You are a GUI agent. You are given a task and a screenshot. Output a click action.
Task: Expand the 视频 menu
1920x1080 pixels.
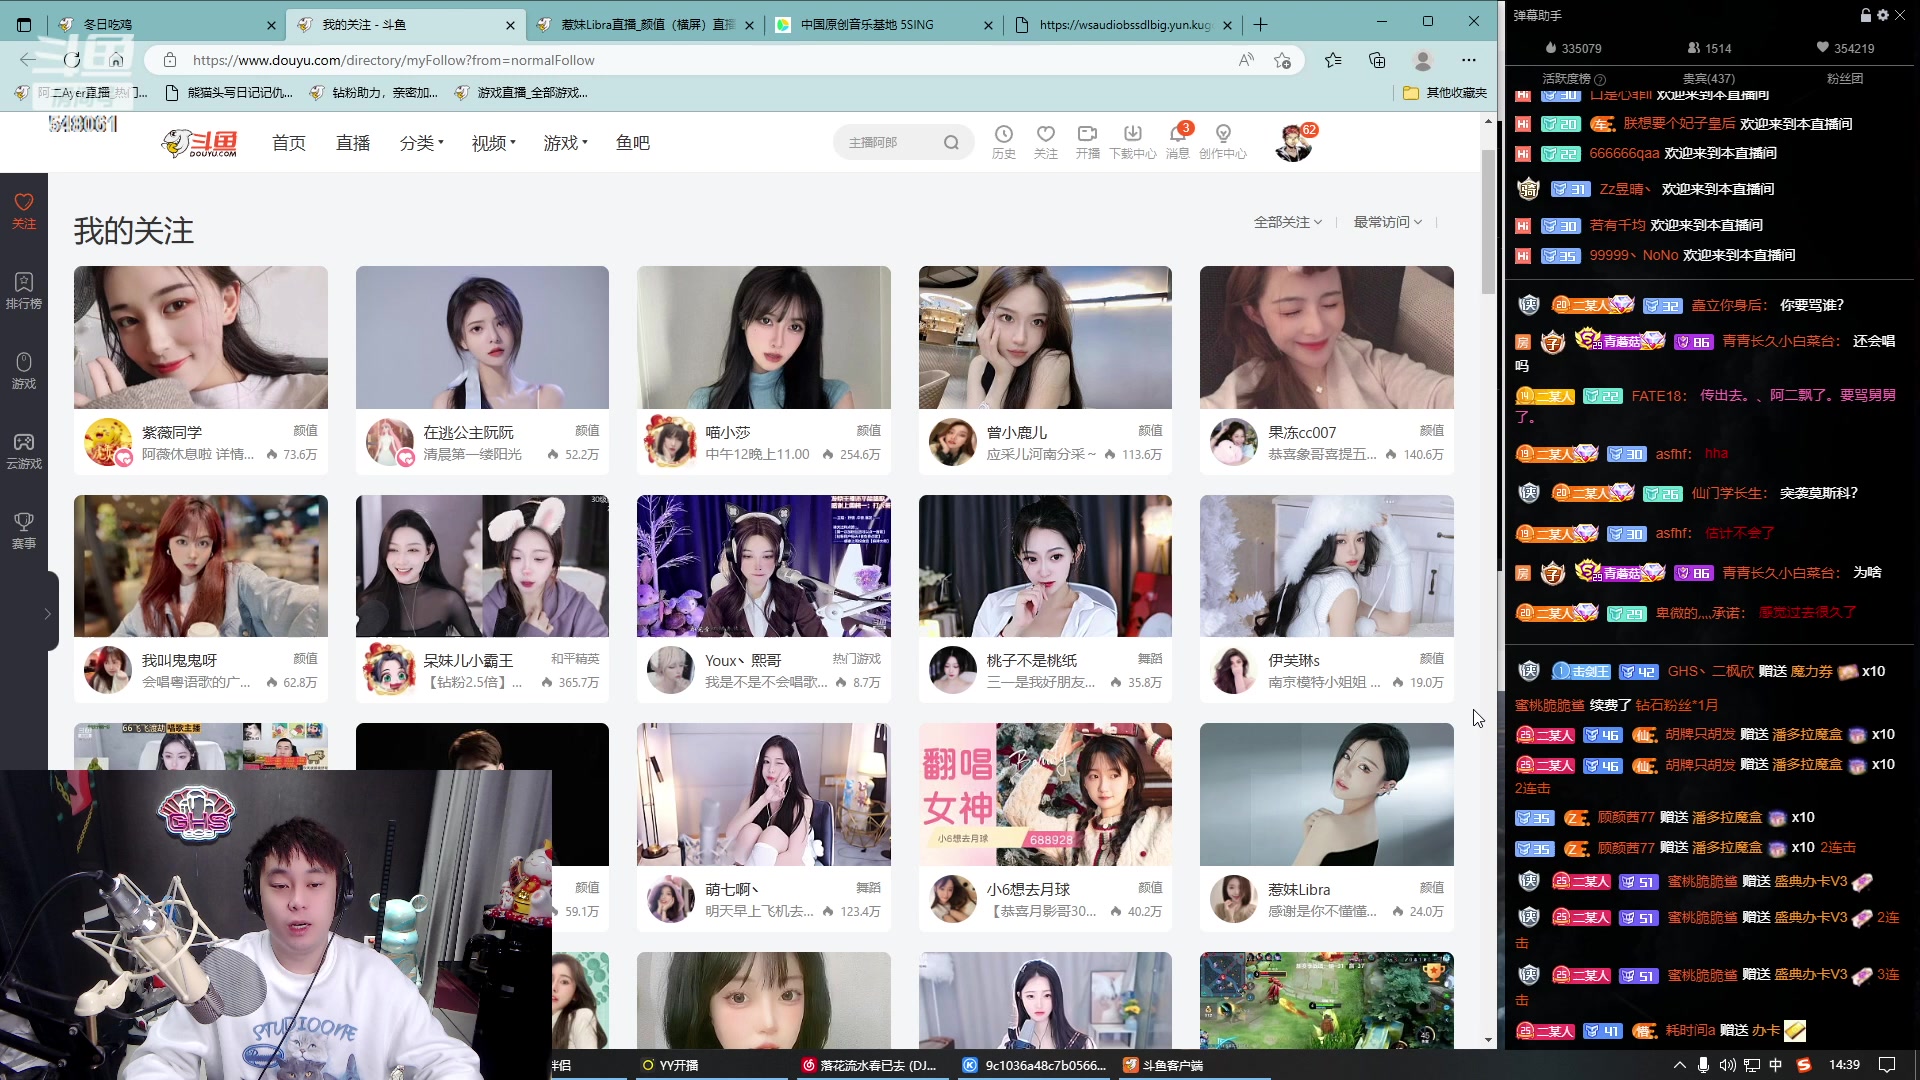pyautogui.click(x=493, y=143)
